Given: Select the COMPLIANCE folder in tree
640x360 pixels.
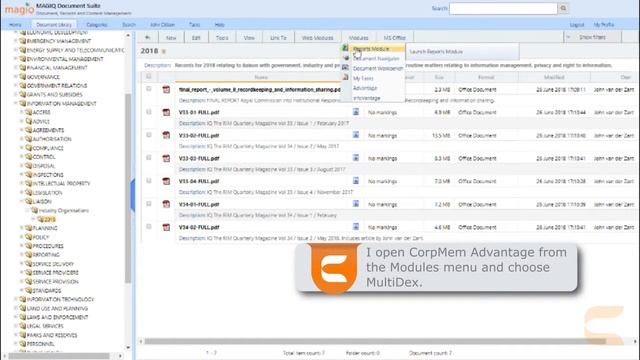Looking at the screenshot, I should click(x=48, y=148).
